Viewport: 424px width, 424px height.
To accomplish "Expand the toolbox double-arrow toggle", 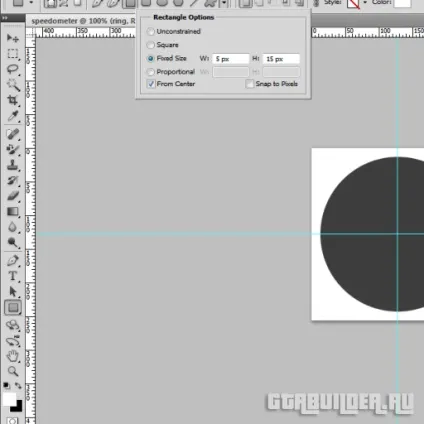I will click(5, 18).
